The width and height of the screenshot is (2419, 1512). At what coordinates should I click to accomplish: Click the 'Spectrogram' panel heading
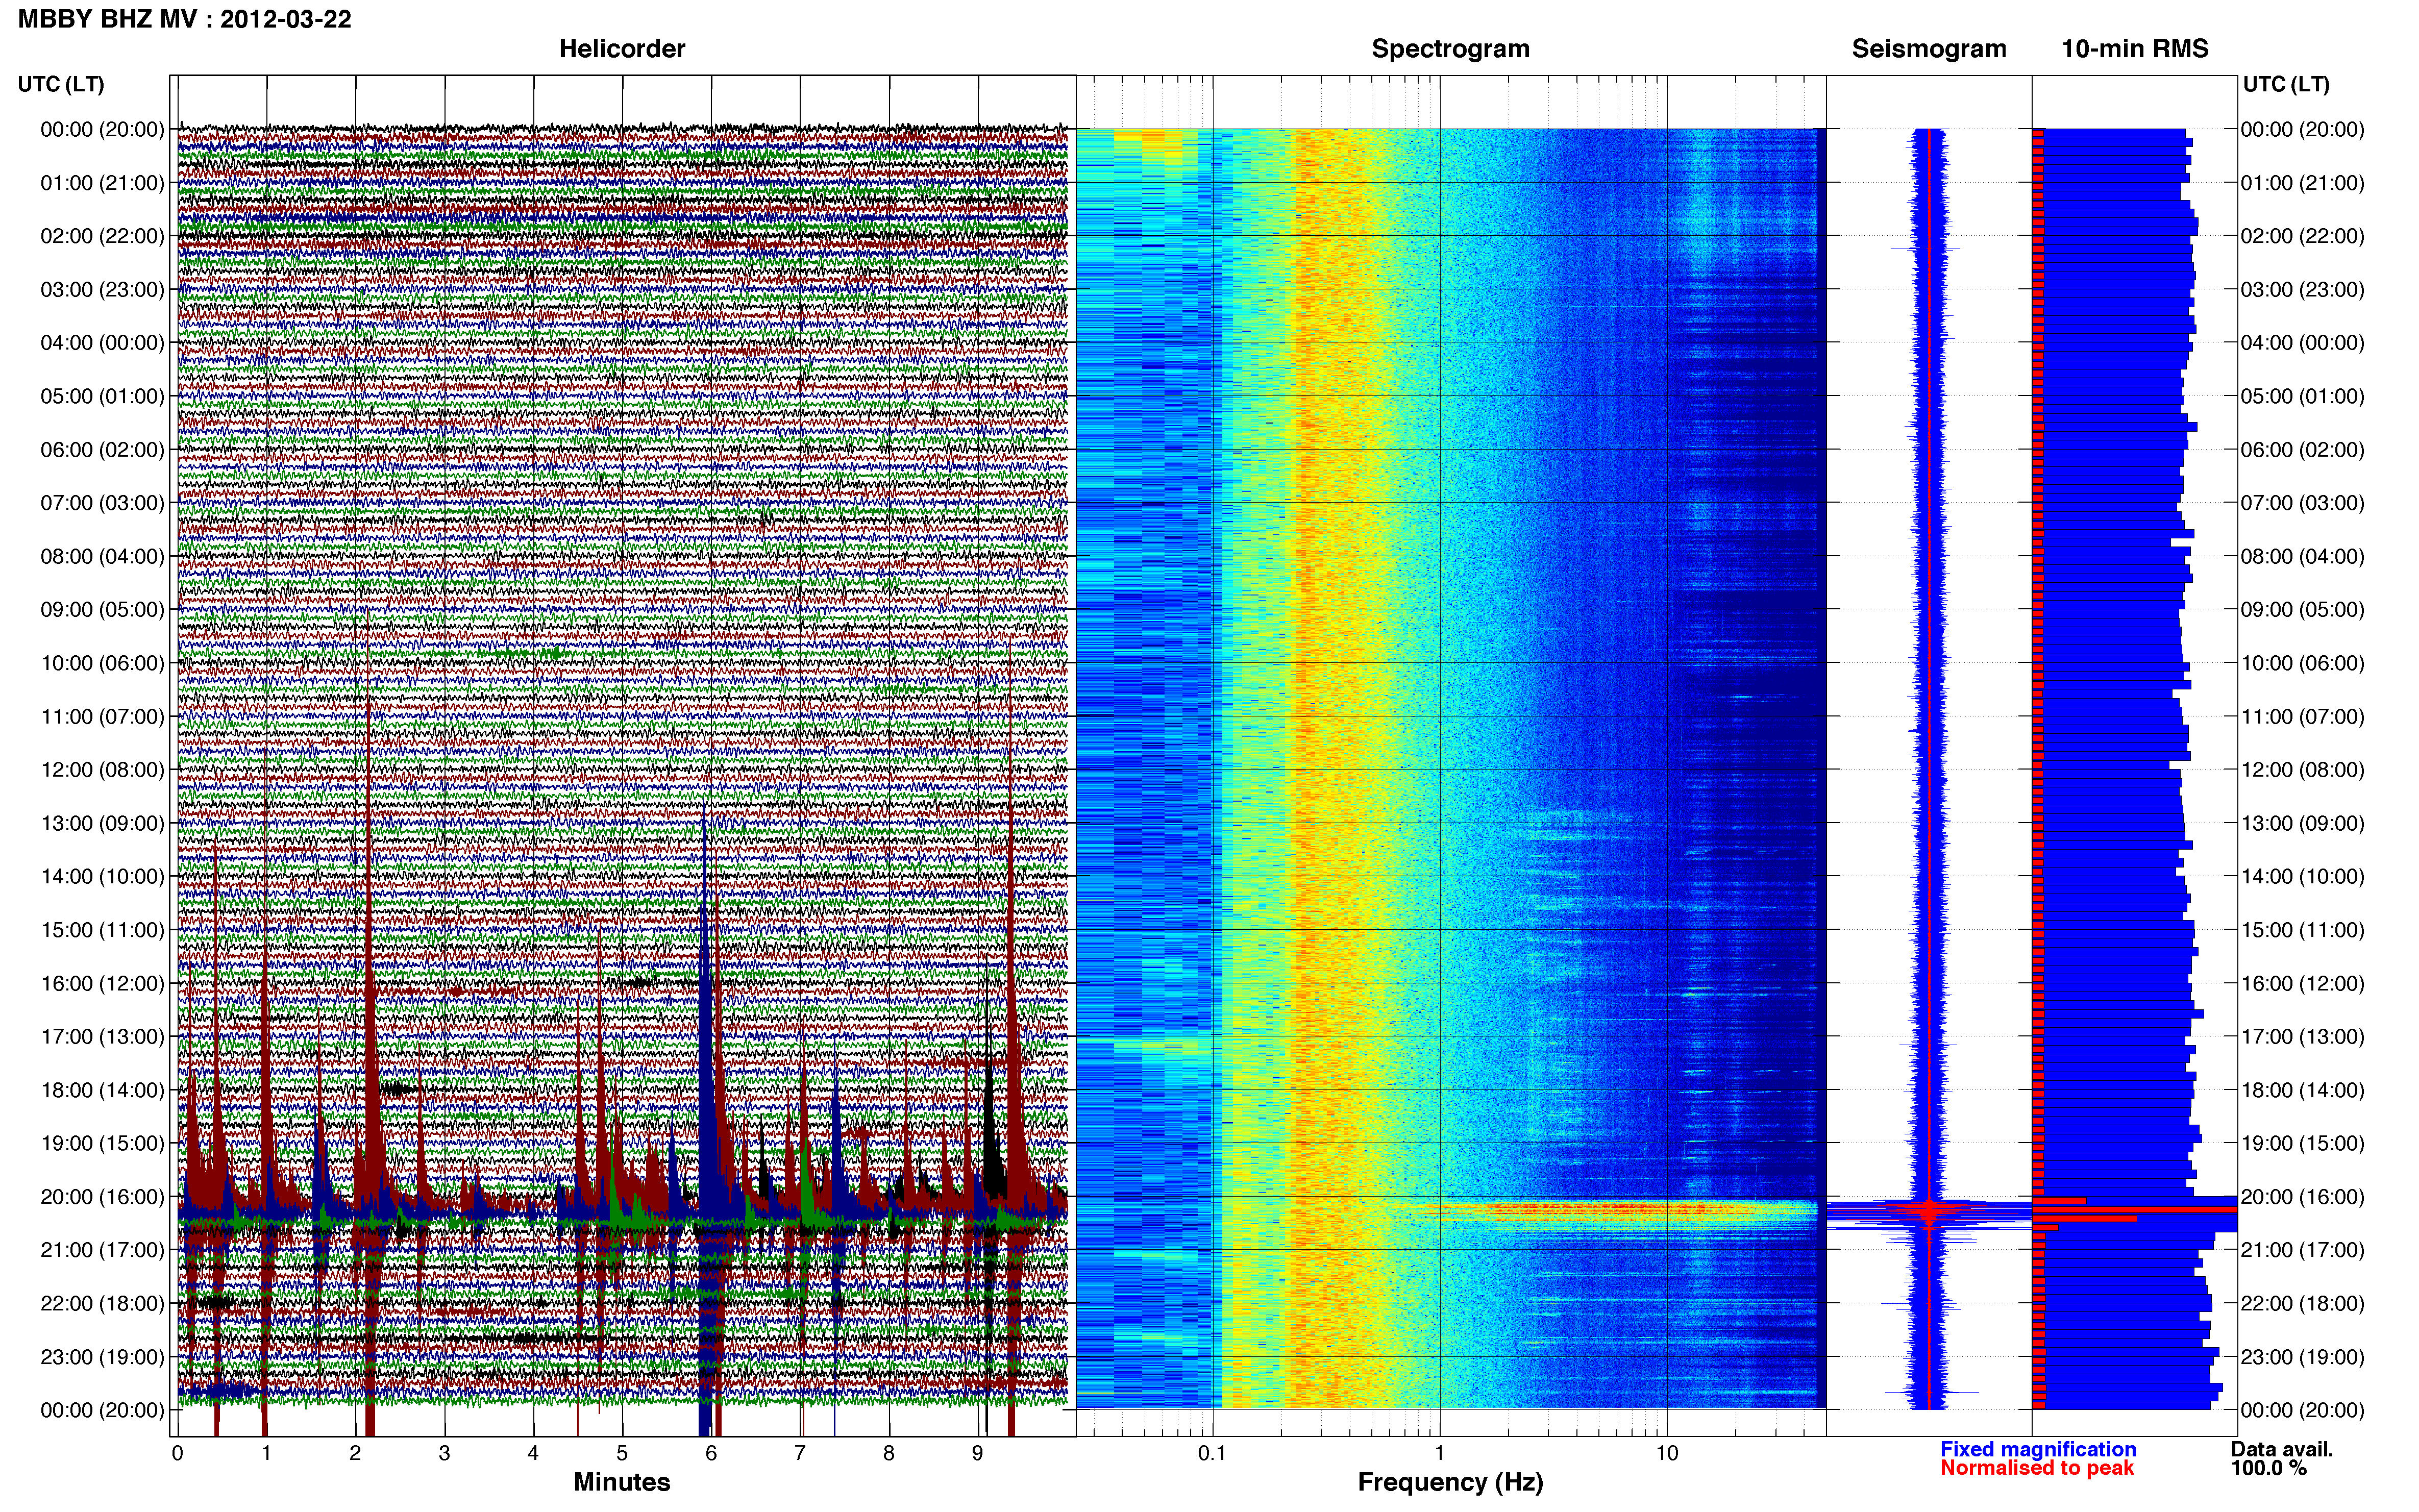click(x=1450, y=49)
